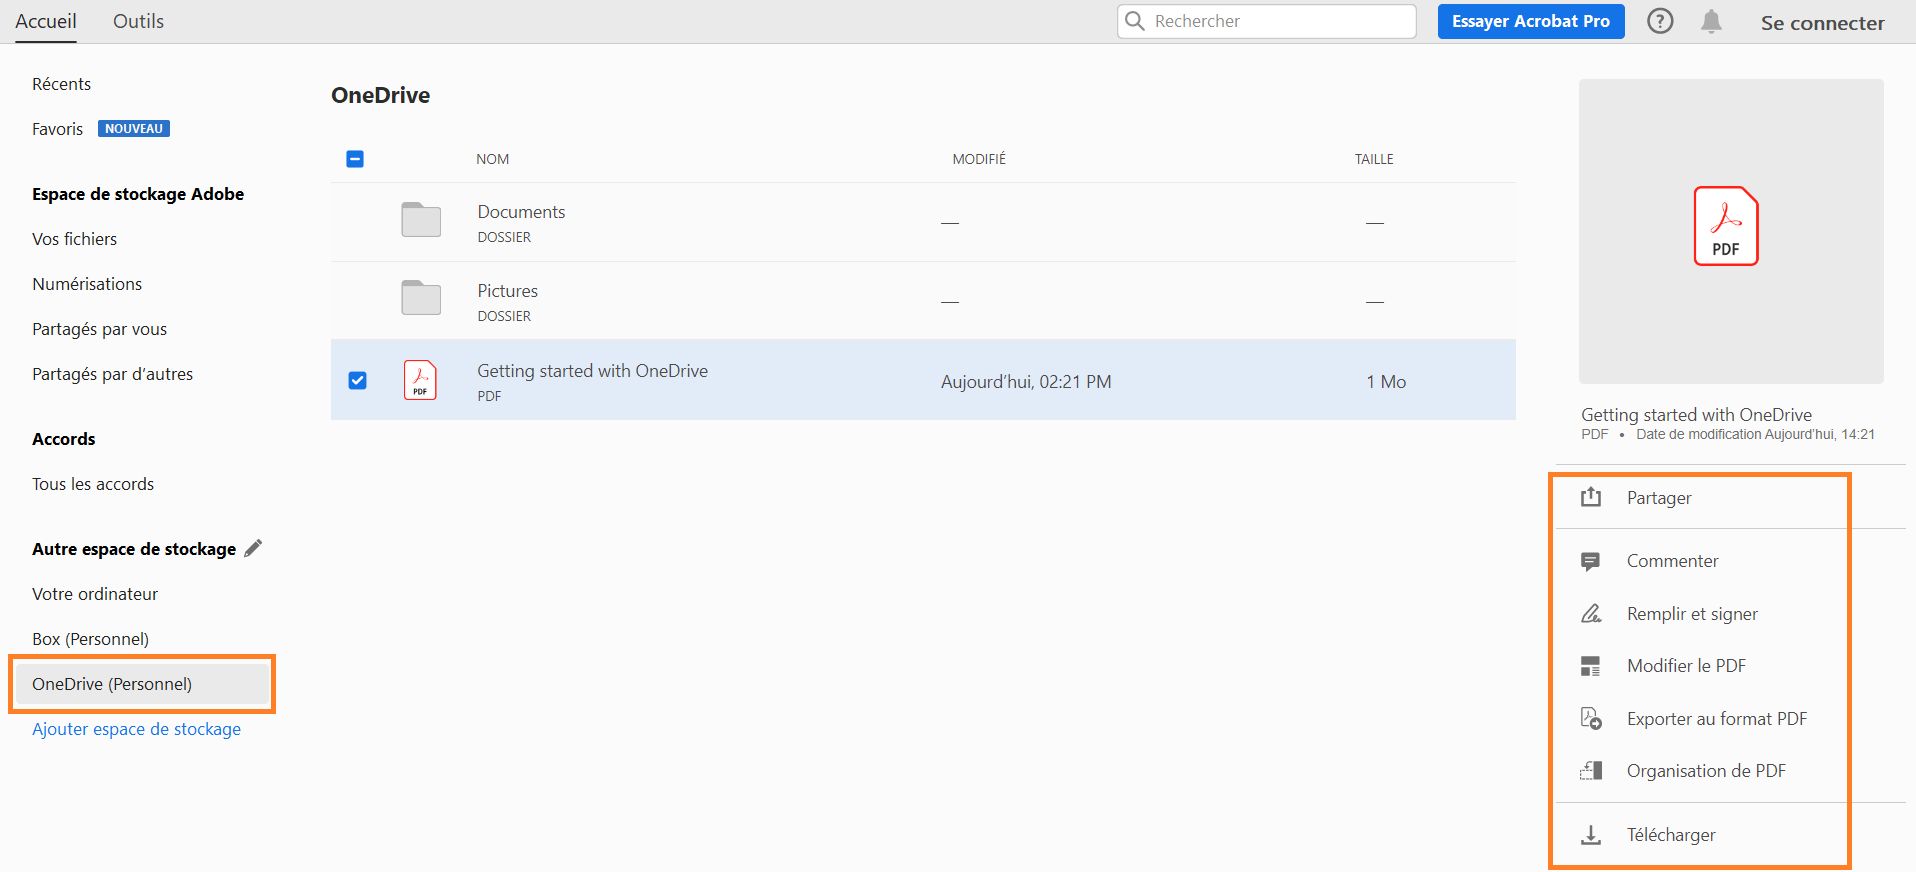Click Remplir et signer label
1916x872 pixels.
[1692, 614]
